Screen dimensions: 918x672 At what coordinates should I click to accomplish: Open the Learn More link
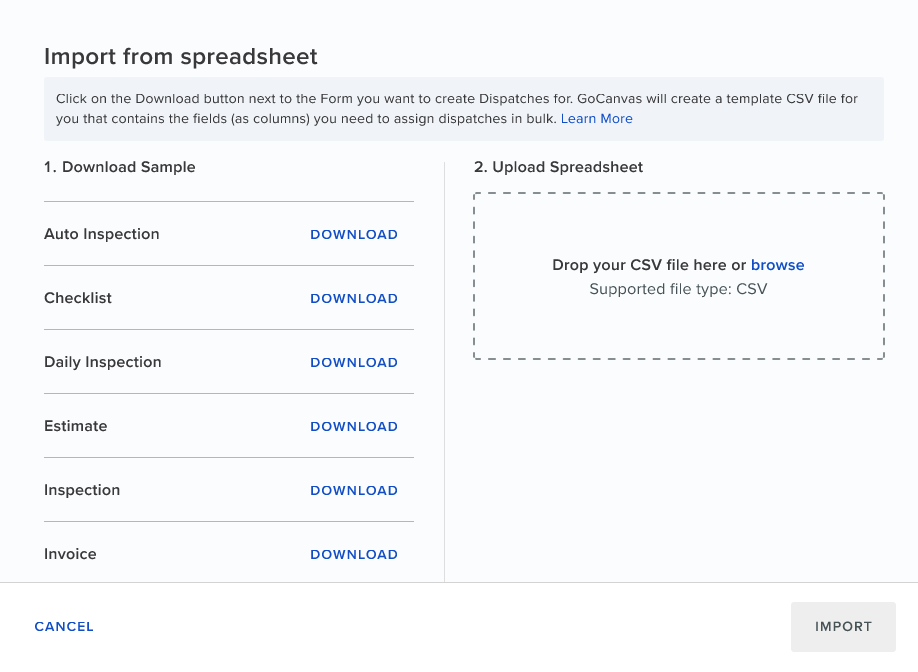pyautogui.click(x=597, y=118)
